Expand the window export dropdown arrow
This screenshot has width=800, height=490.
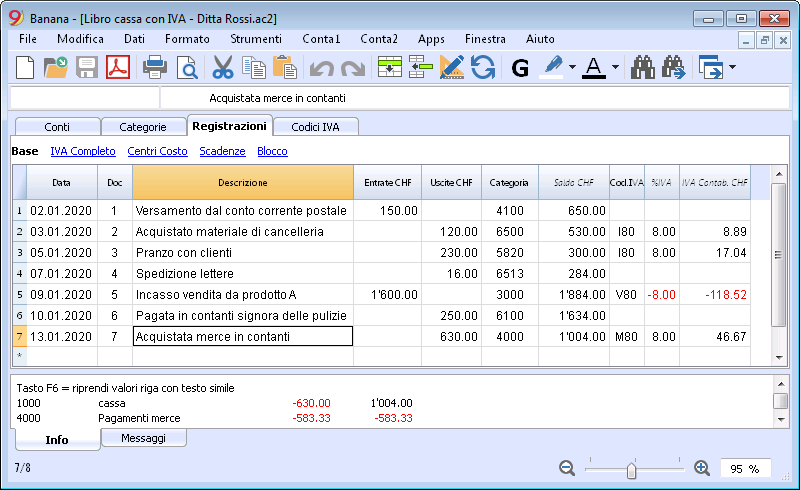point(733,67)
